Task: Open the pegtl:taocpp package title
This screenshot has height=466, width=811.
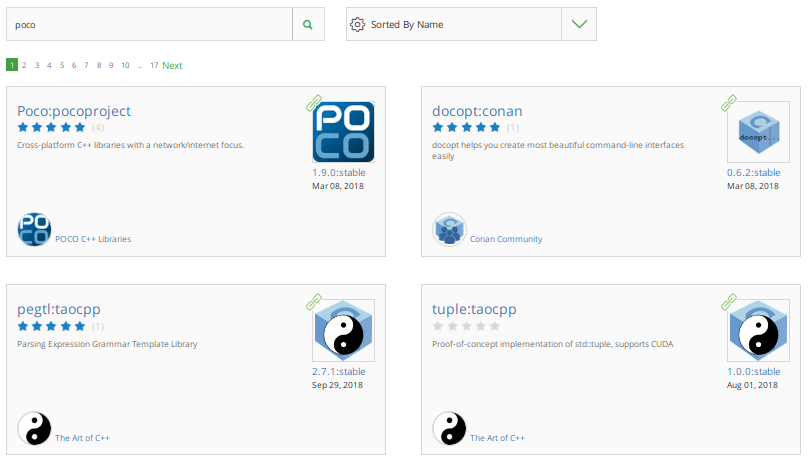Action: [x=59, y=309]
